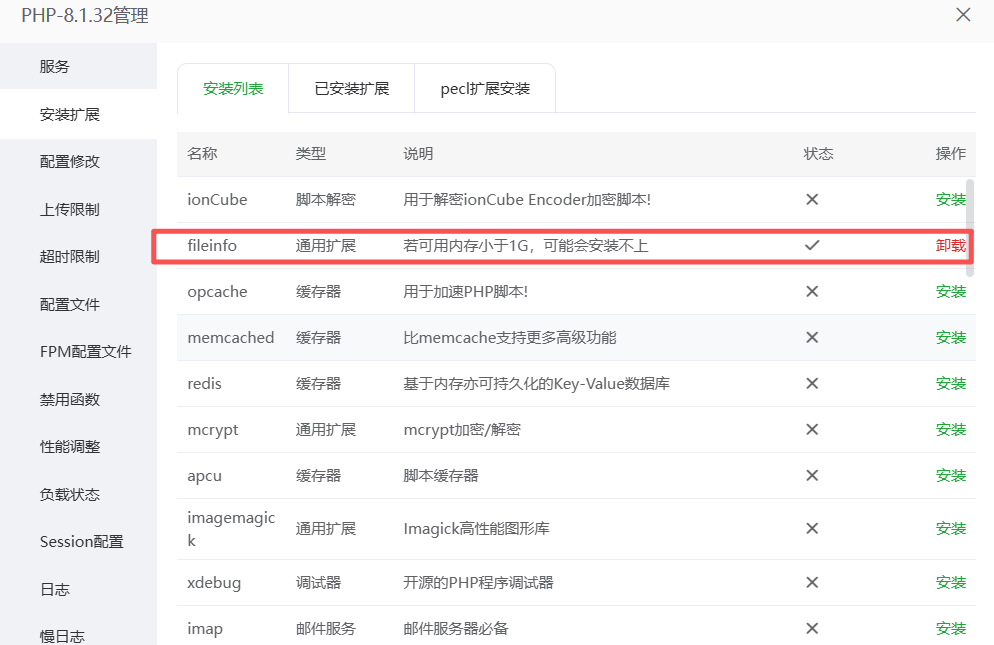Image resolution: width=994 pixels, height=645 pixels.
Task: Select the 安装列表 tab
Action: 233,88
